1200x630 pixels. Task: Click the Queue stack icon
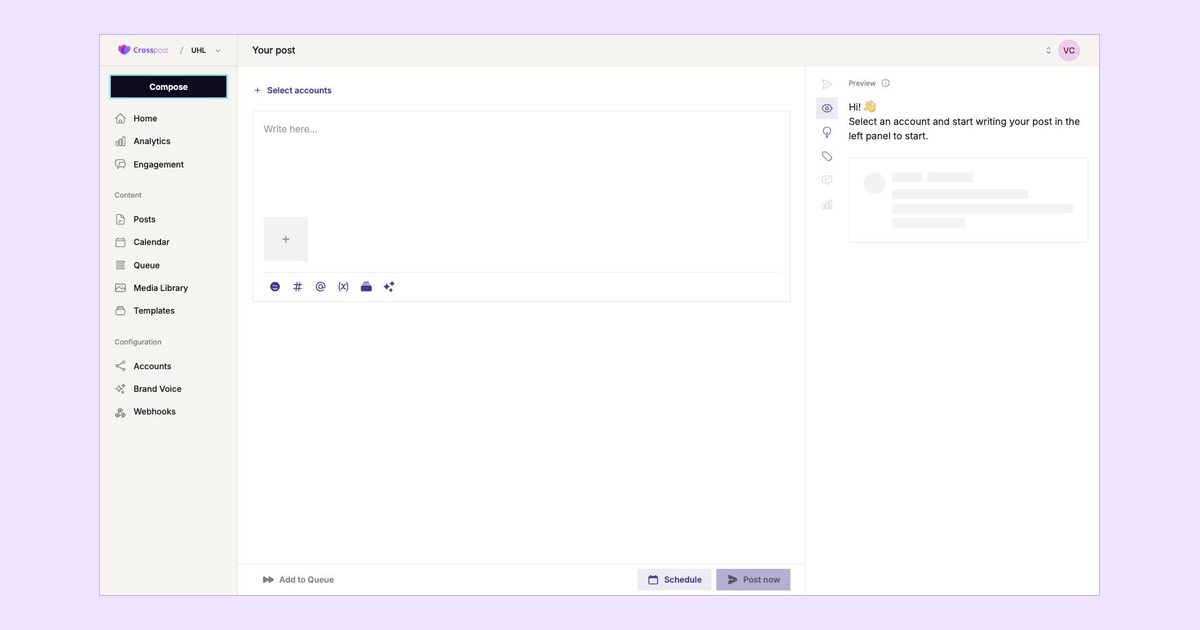pos(120,265)
